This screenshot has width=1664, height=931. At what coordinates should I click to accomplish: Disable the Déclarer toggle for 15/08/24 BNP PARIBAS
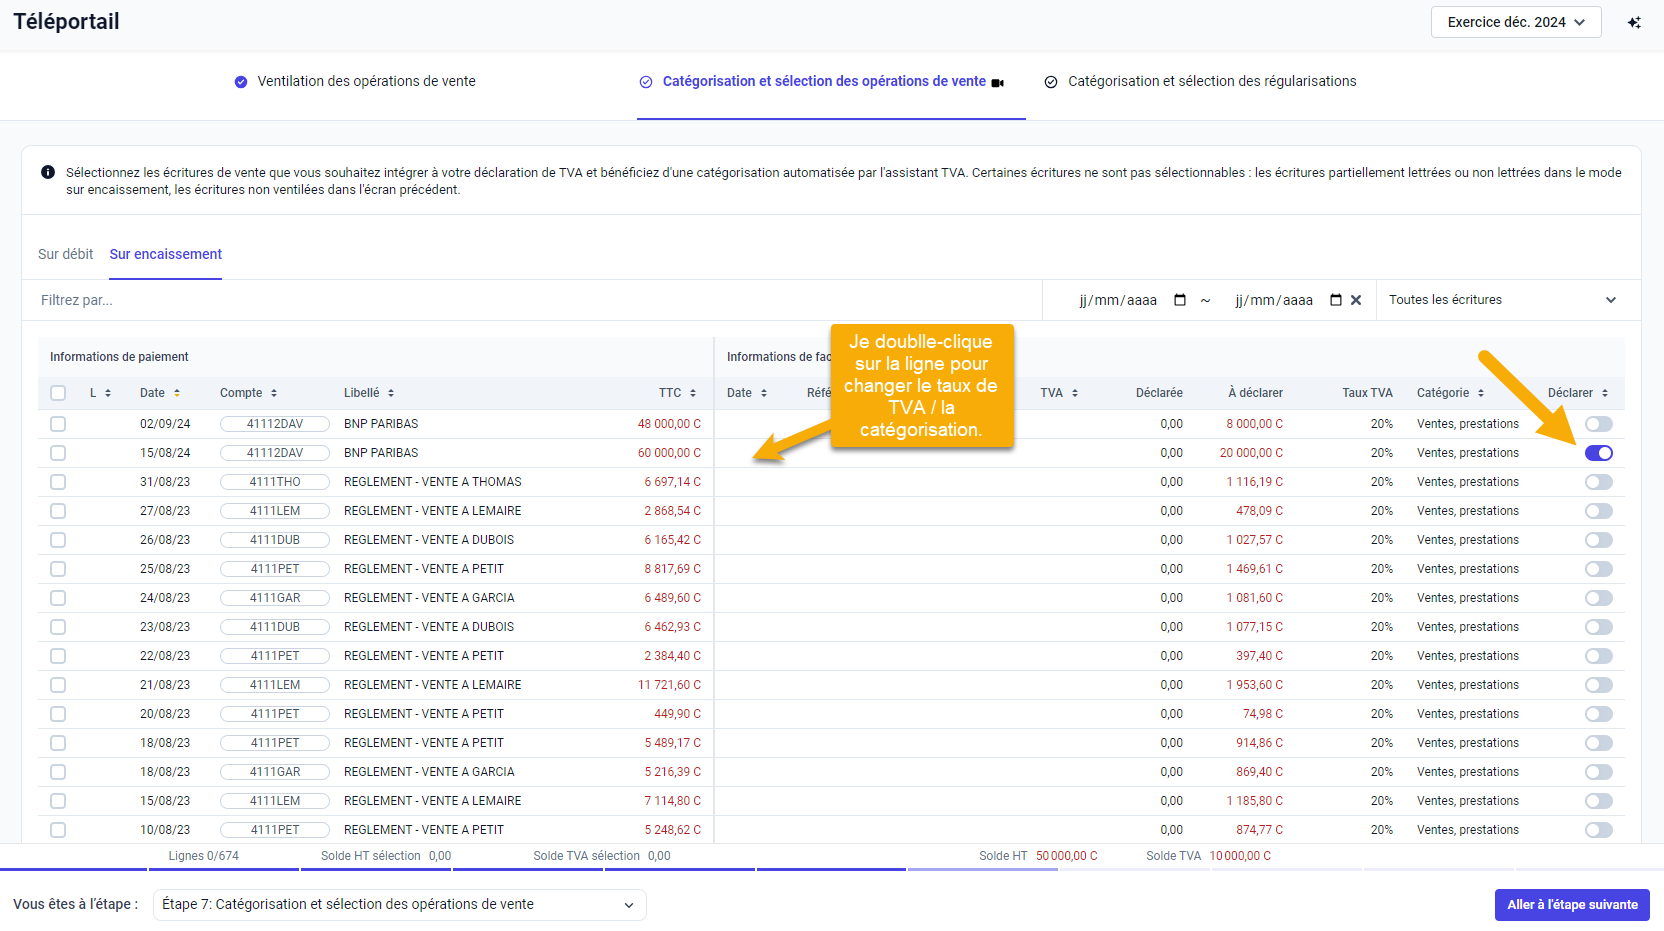click(x=1598, y=453)
